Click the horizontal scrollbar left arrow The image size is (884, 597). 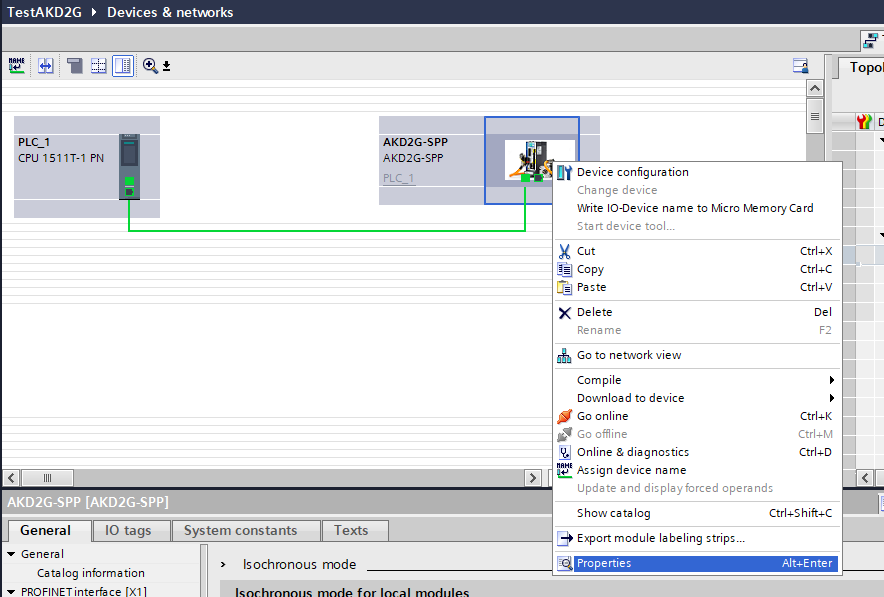tap(11, 478)
